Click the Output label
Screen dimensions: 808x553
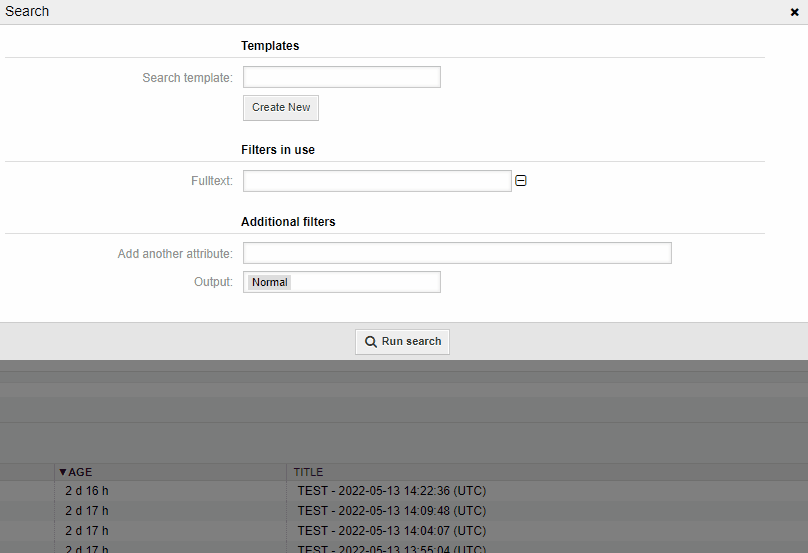click(213, 282)
